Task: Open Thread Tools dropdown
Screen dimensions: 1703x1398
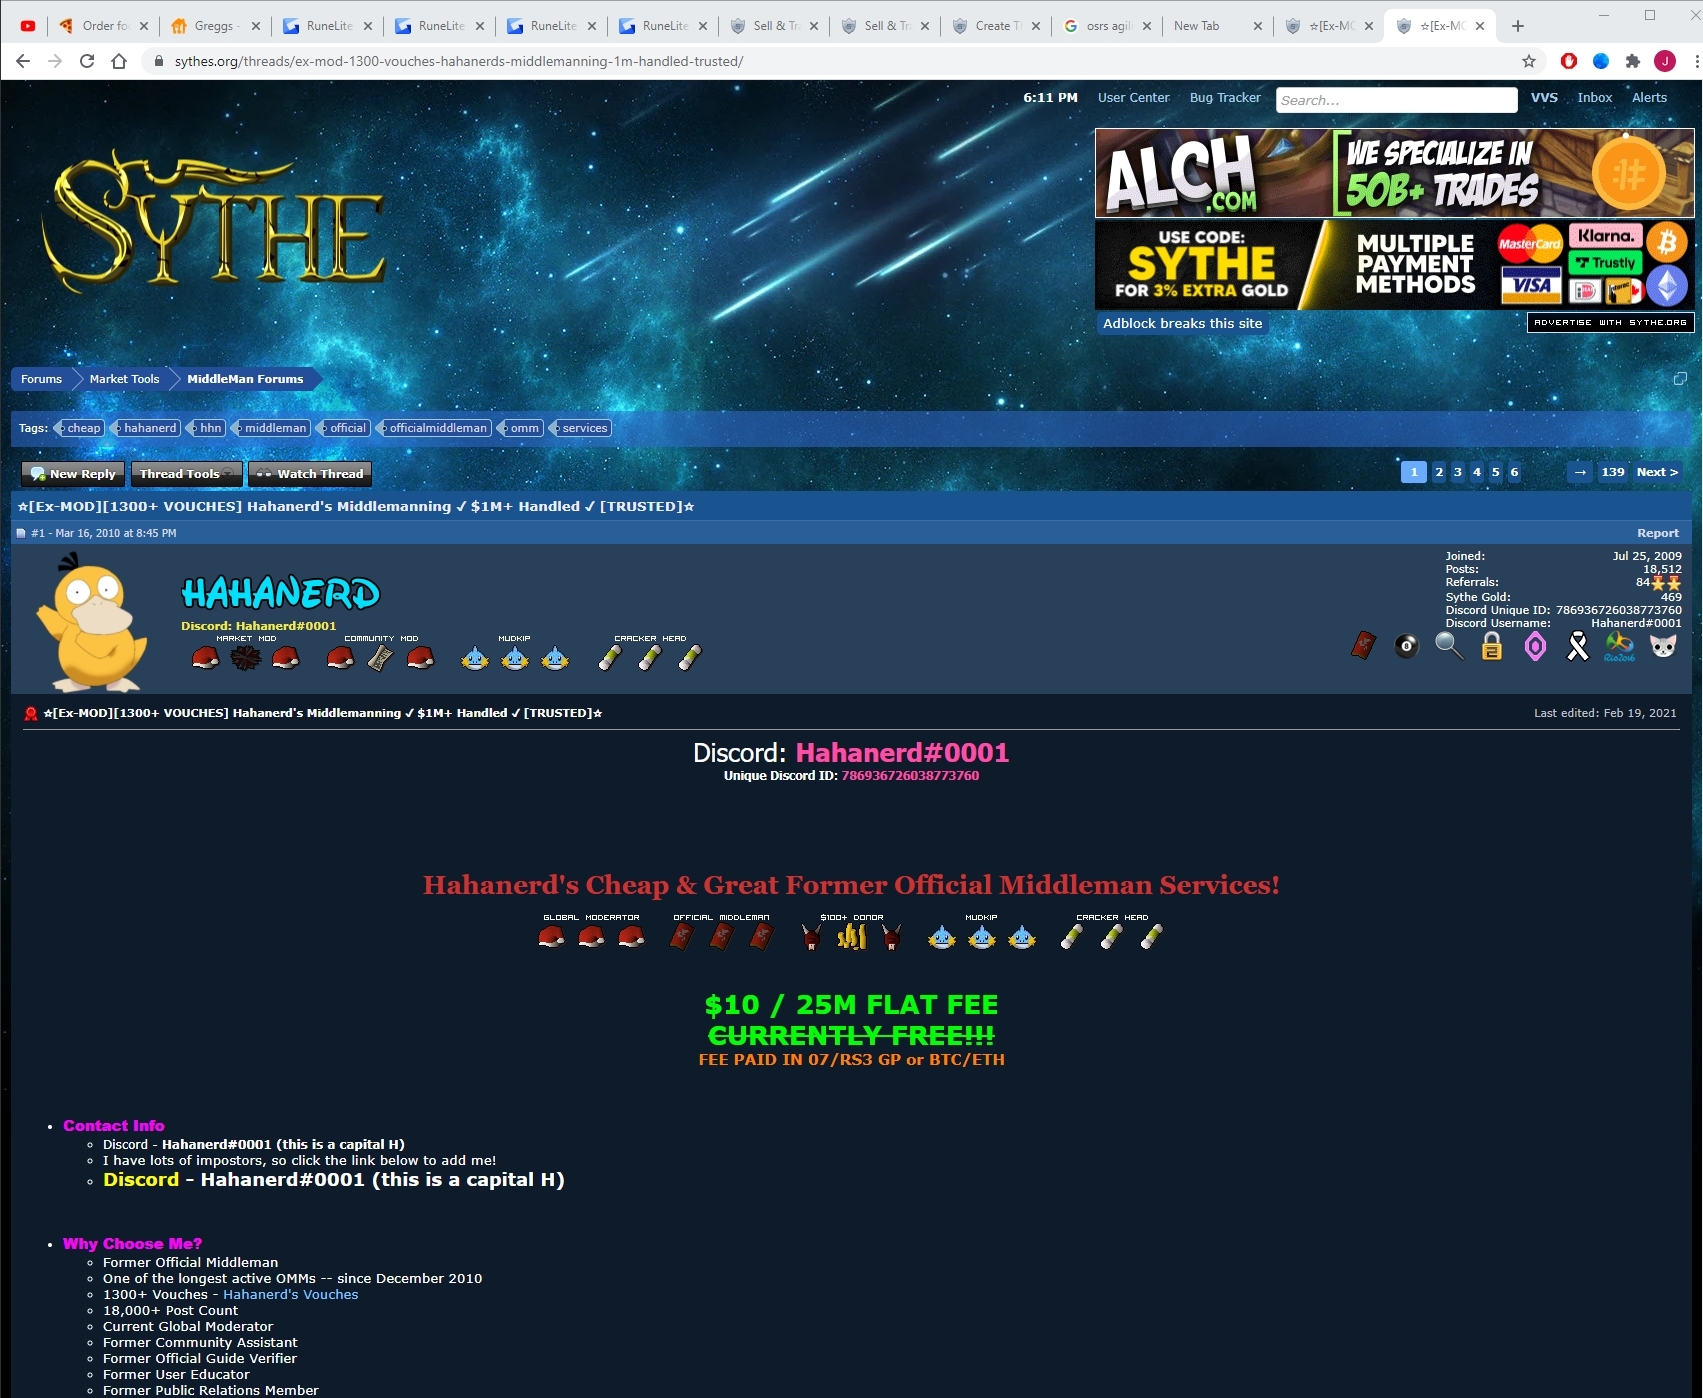Action: pyautogui.click(x=187, y=474)
